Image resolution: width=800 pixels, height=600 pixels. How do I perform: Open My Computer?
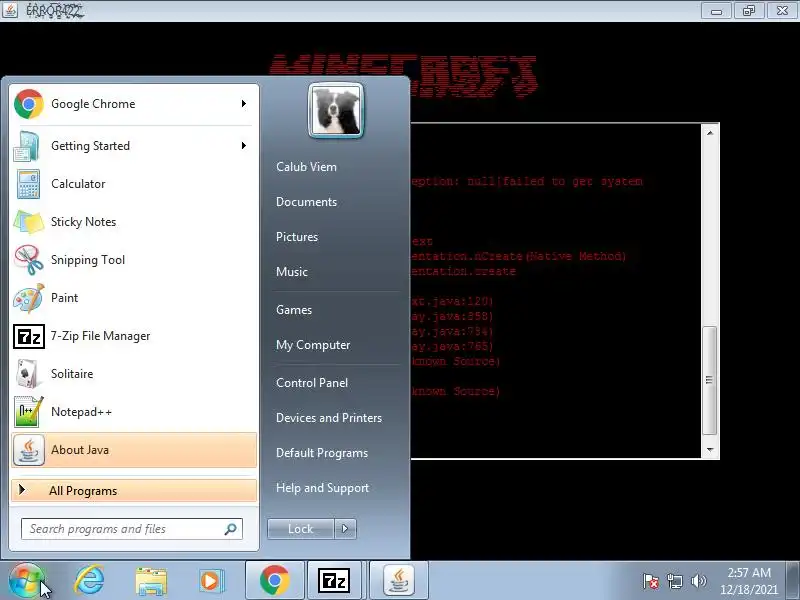(313, 345)
